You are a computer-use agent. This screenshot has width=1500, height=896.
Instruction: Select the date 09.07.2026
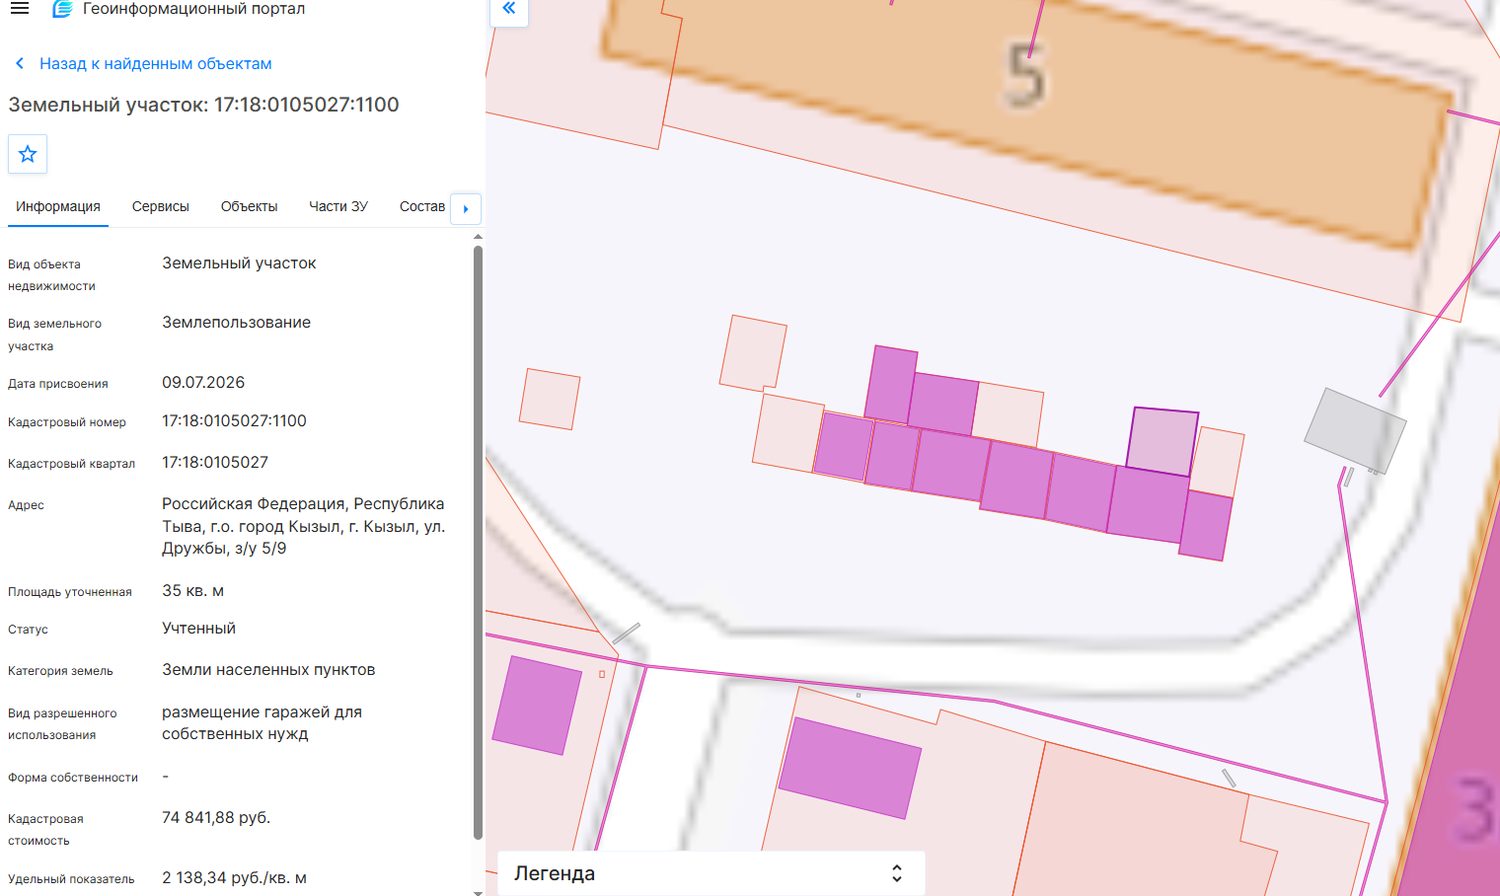tap(203, 383)
